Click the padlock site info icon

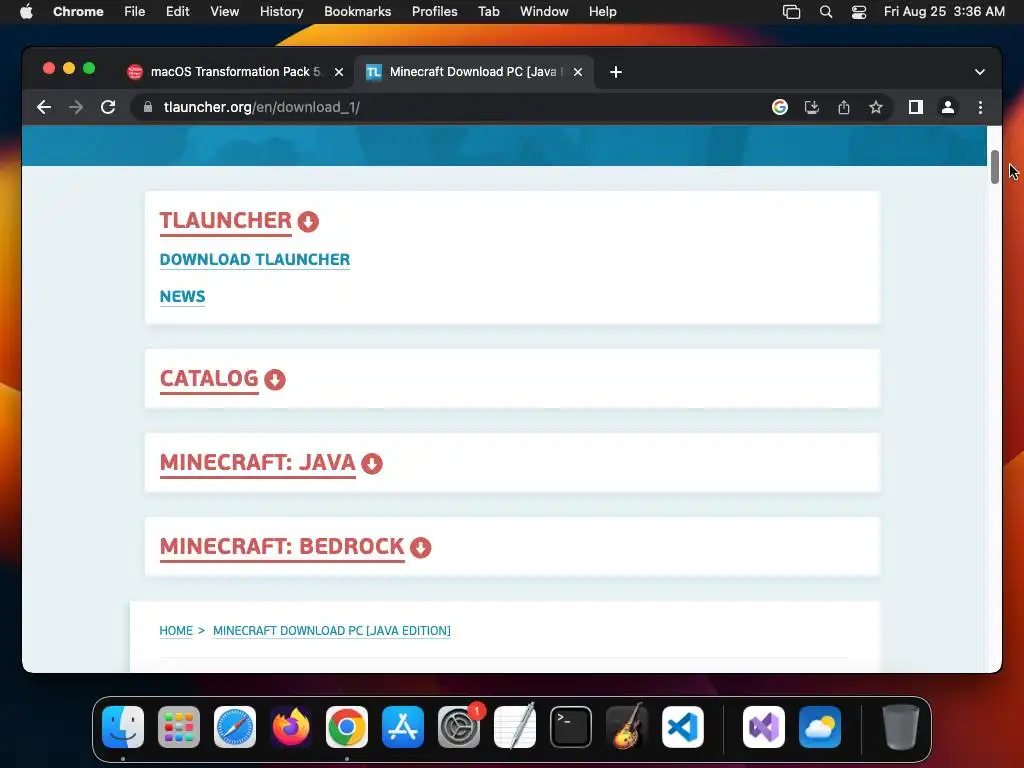[x=148, y=107]
